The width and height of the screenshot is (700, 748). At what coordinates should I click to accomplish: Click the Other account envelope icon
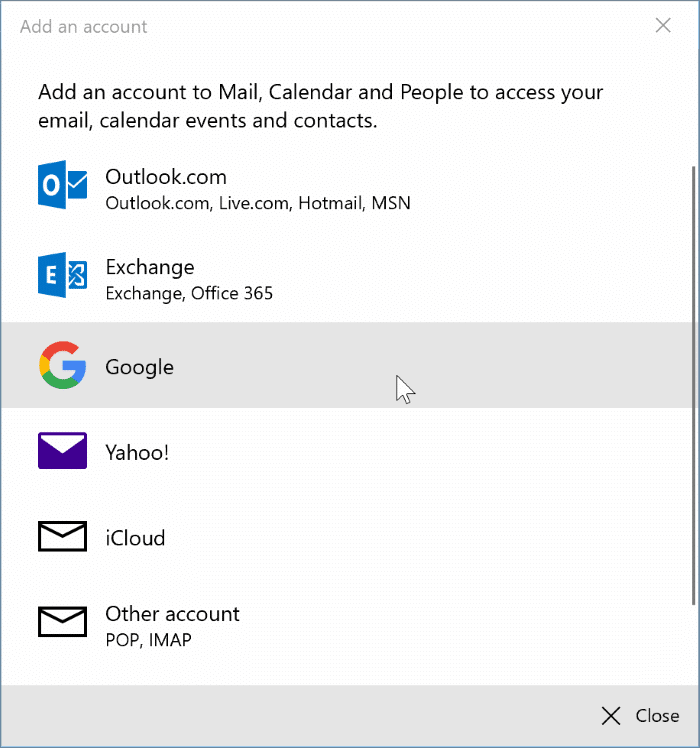tap(63, 622)
